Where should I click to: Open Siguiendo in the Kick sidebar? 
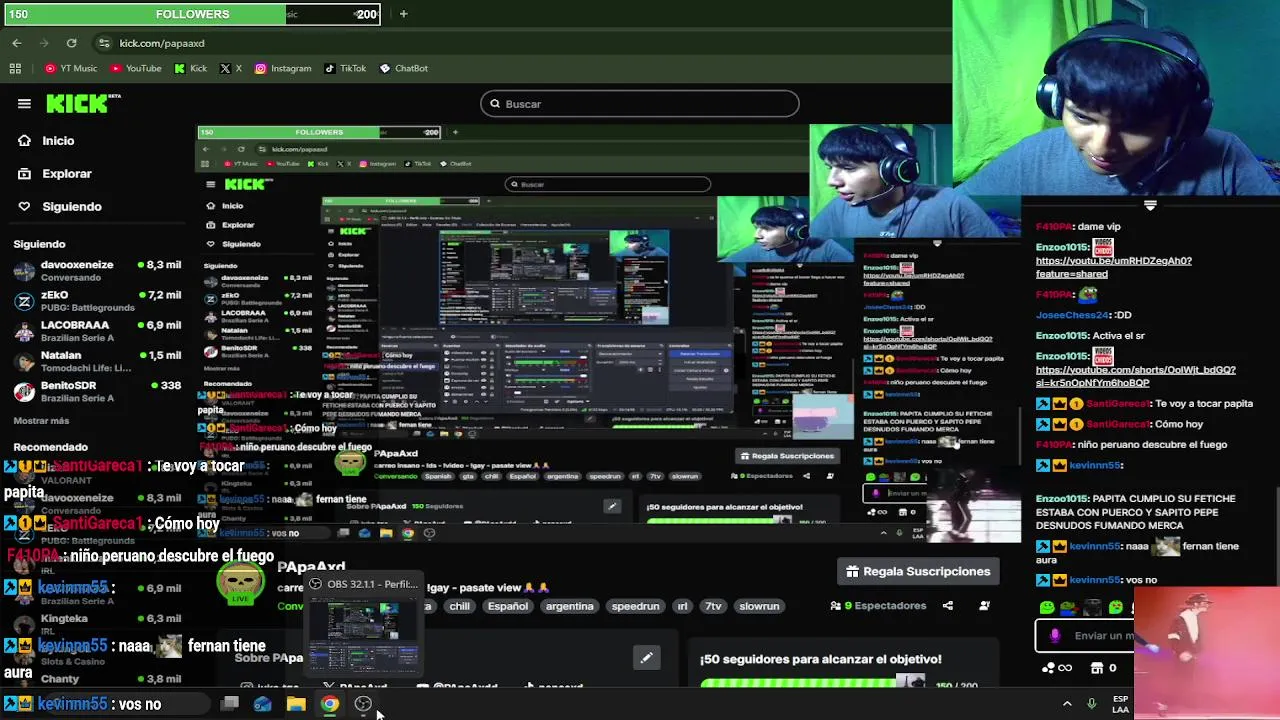[60, 207]
